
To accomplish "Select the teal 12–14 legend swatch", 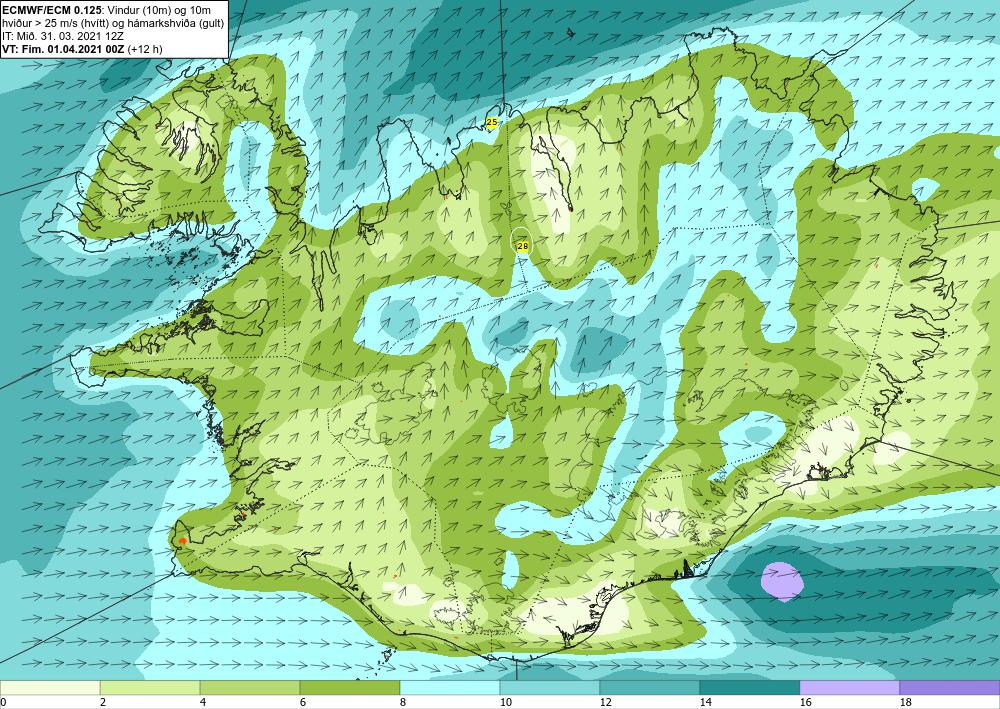I will [650, 688].
